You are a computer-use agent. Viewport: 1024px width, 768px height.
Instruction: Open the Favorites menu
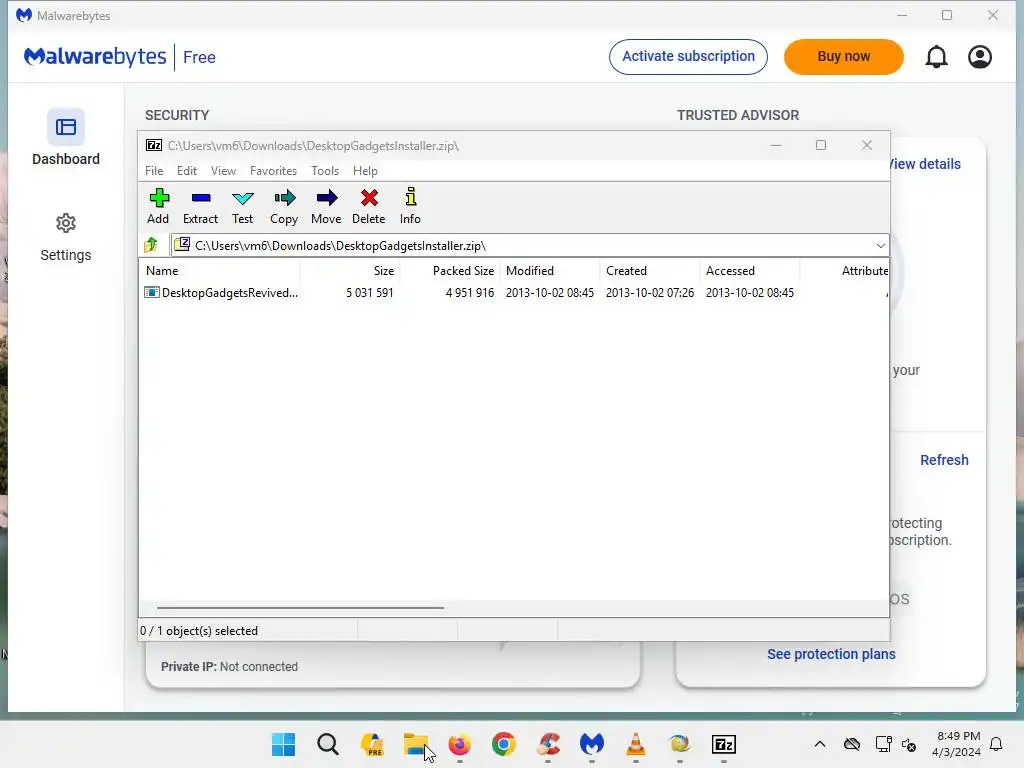[273, 170]
